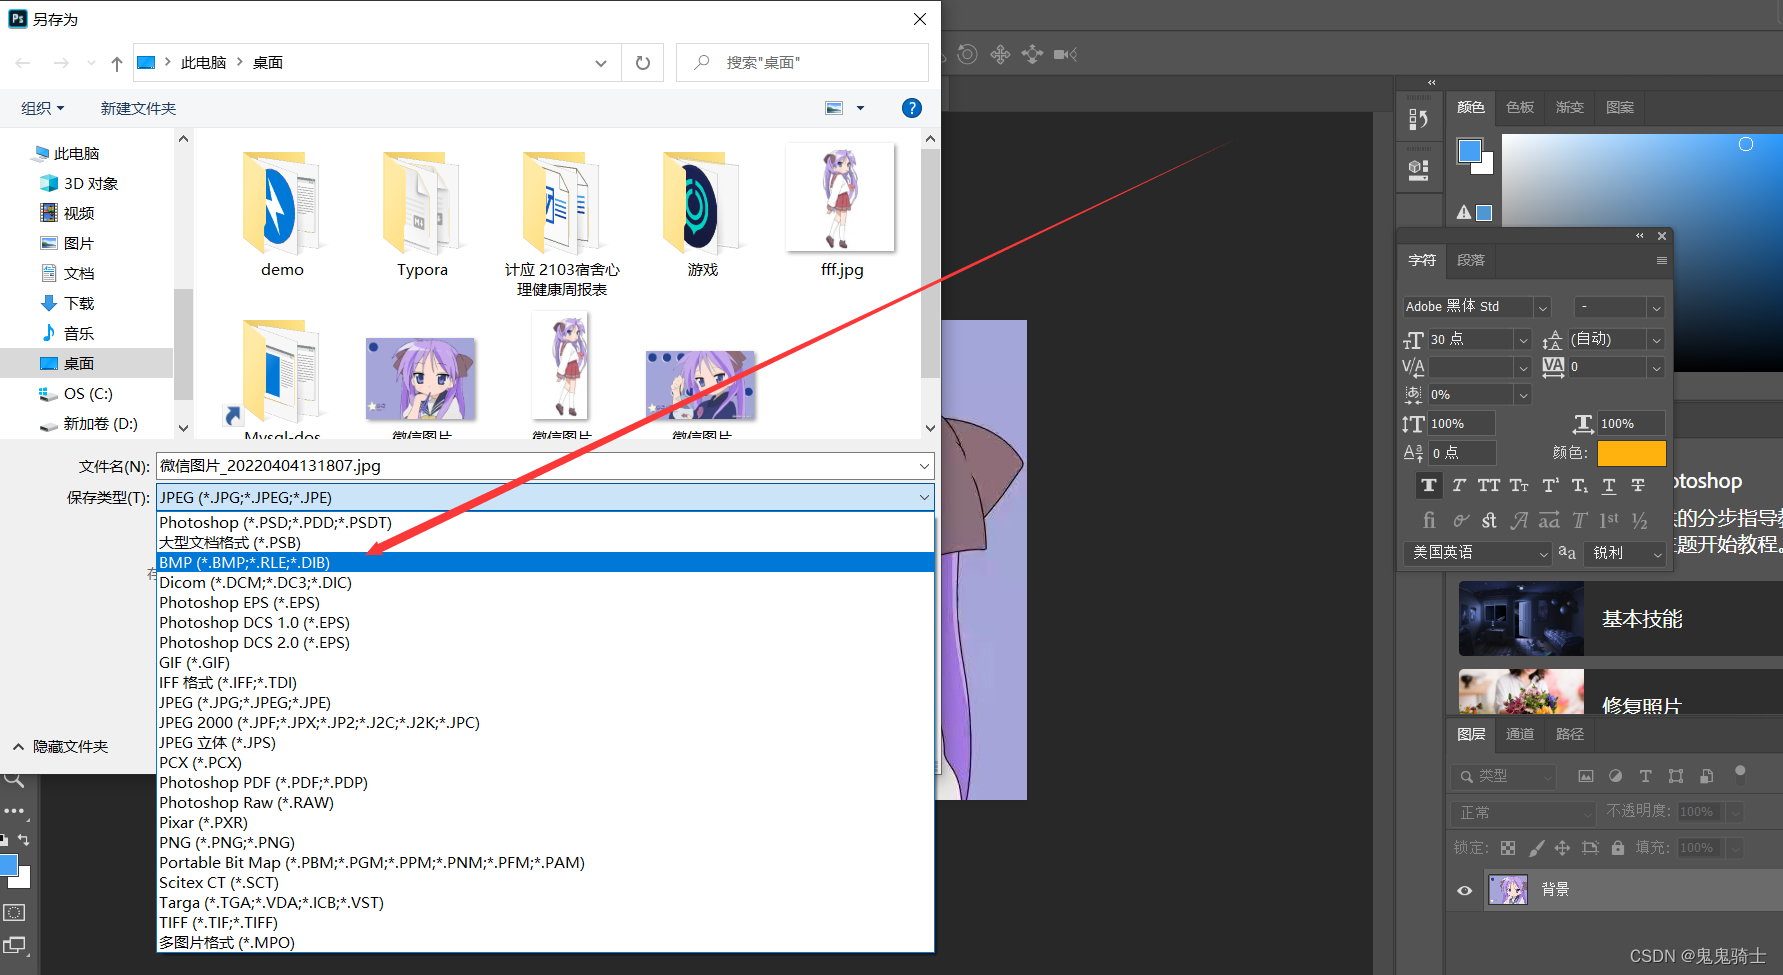Switch to the 段落 tab
This screenshot has height=975, width=1783.
point(1471,261)
